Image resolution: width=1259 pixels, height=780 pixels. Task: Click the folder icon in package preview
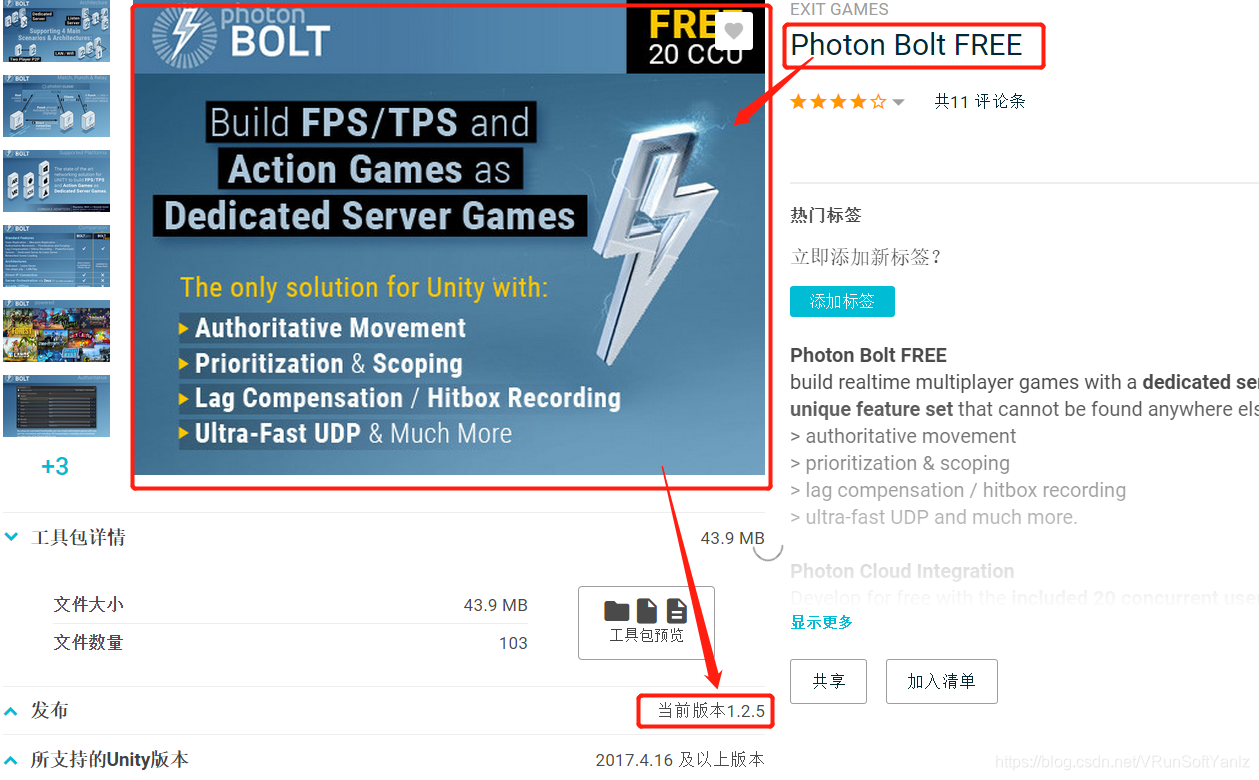click(617, 610)
